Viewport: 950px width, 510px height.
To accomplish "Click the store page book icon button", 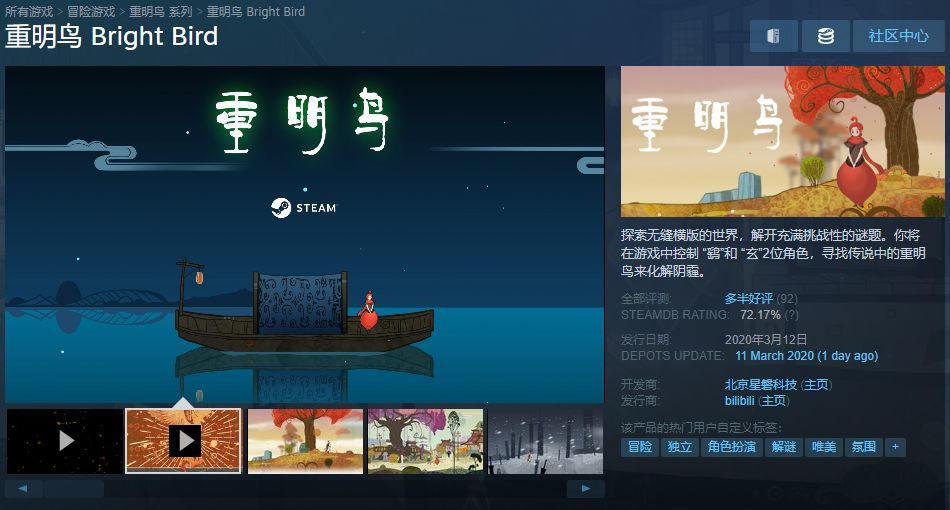I will [x=773, y=36].
